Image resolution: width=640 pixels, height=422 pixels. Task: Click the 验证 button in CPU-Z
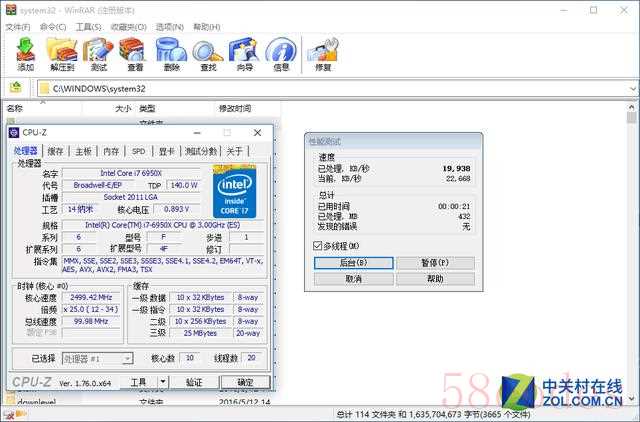(x=194, y=382)
